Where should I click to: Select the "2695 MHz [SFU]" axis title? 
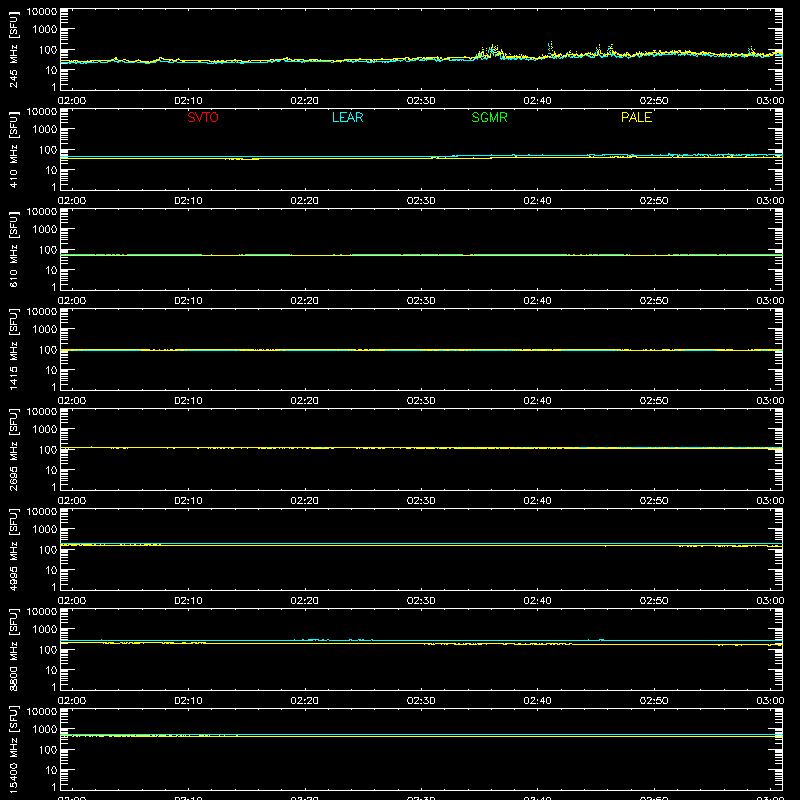point(13,449)
